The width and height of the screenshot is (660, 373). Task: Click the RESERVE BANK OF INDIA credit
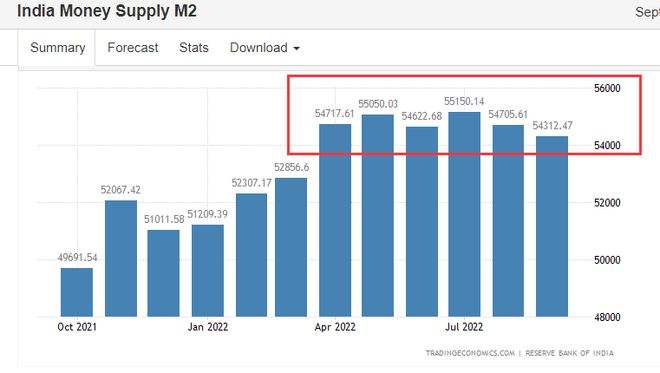570,353
